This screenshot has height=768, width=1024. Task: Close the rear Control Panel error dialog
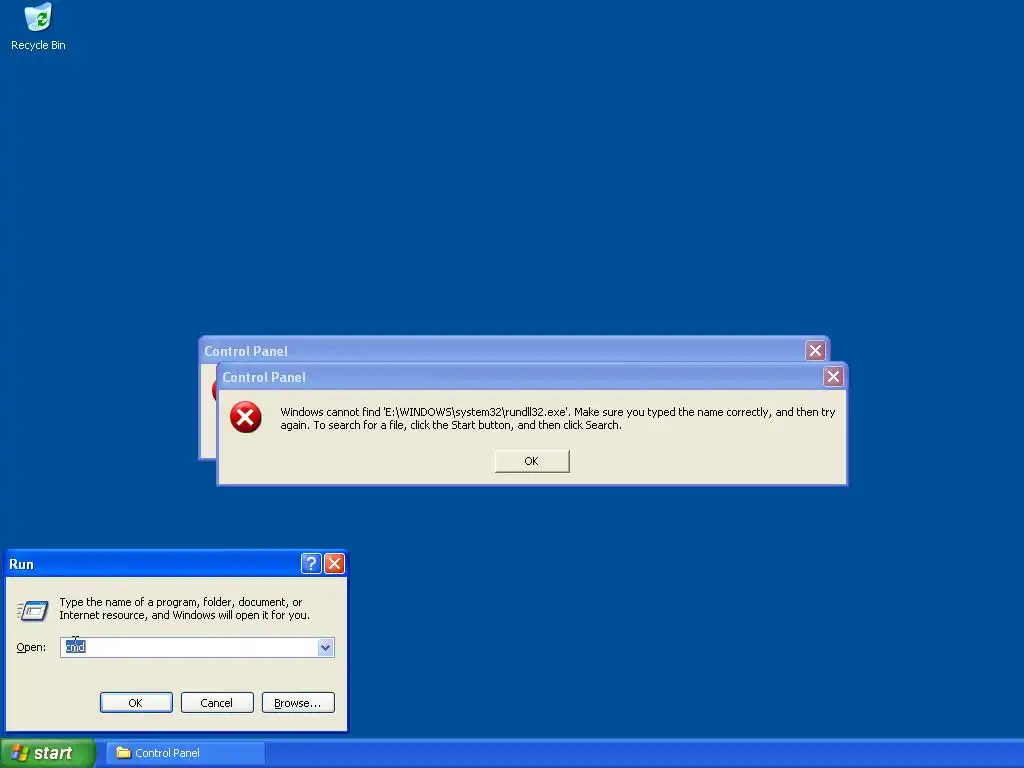pyautogui.click(x=815, y=351)
